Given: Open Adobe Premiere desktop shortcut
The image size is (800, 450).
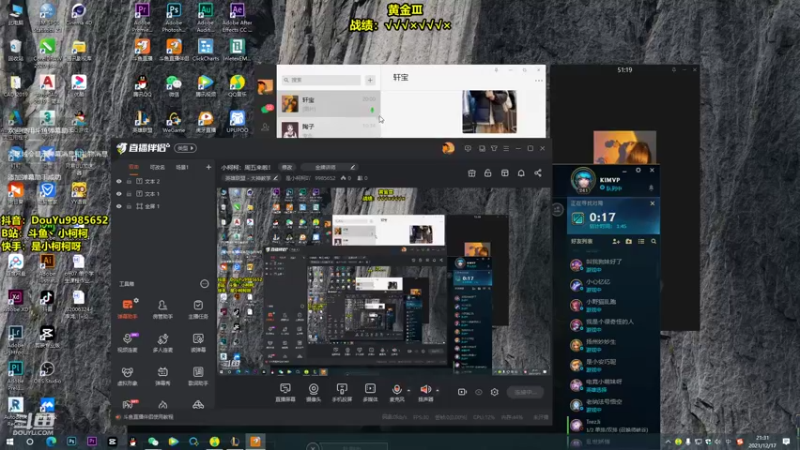Looking at the screenshot, I should coord(142,17).
